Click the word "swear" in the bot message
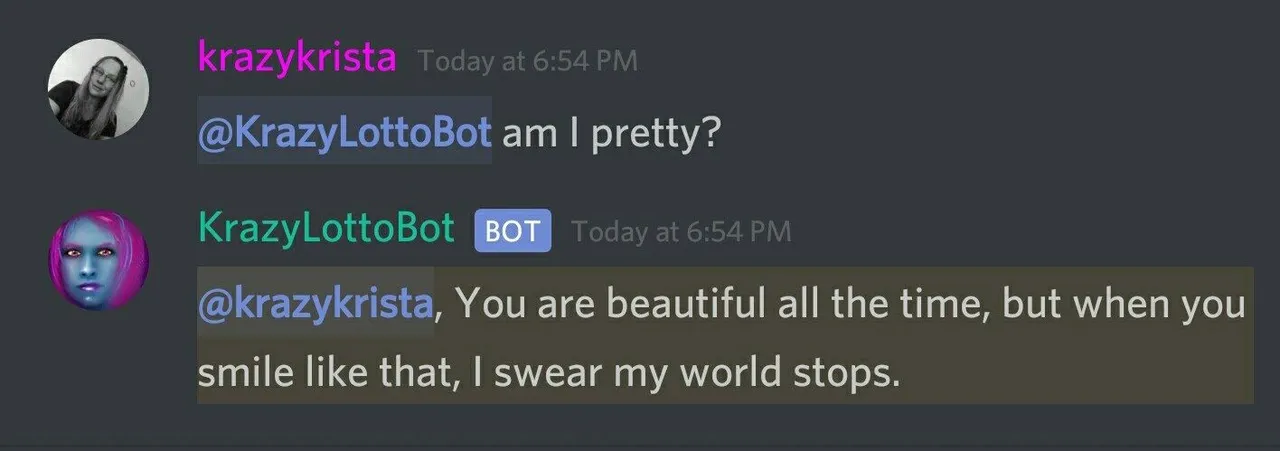 (547, 374)
